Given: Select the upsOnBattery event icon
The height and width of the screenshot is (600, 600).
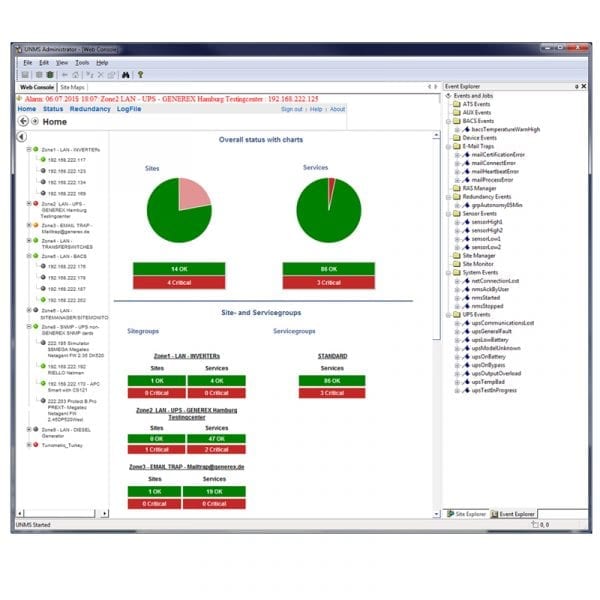Looking at the screenshot, I should pyautogui.click(x=466, y=356).
